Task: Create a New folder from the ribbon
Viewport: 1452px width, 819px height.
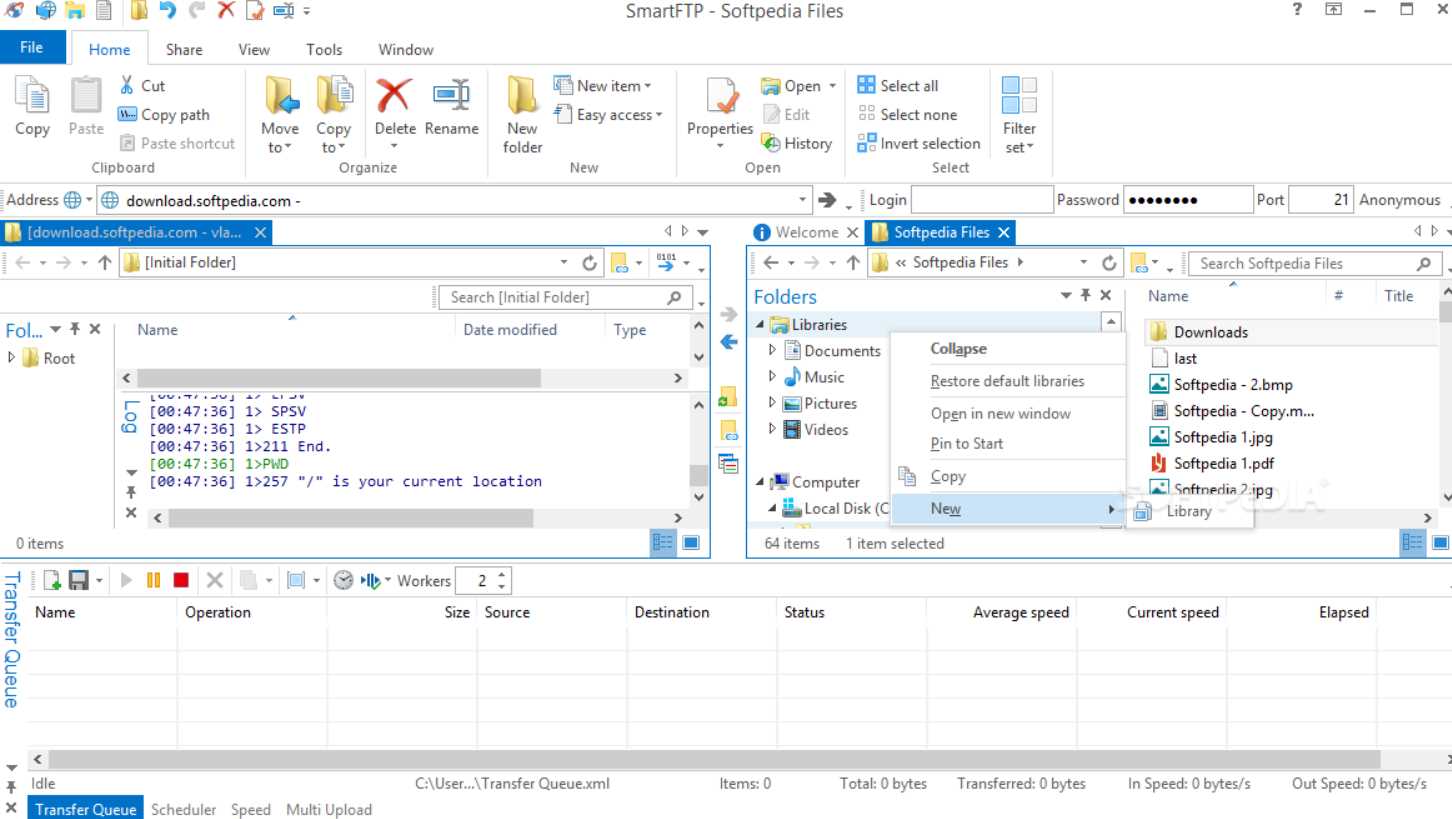Action: (522, 115)
